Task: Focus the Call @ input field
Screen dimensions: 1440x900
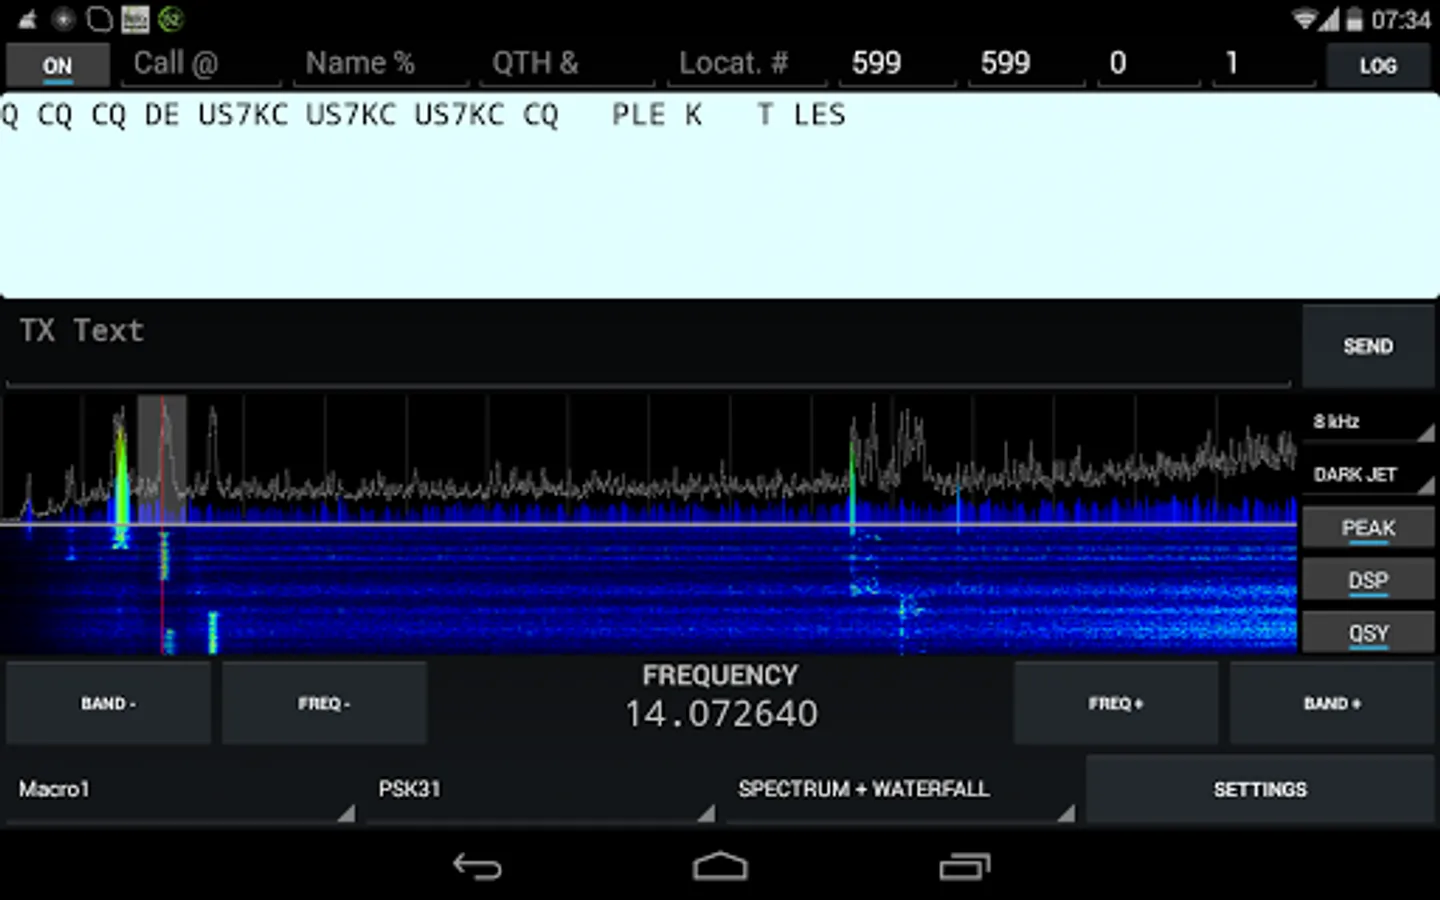Action: pos(202,64)
